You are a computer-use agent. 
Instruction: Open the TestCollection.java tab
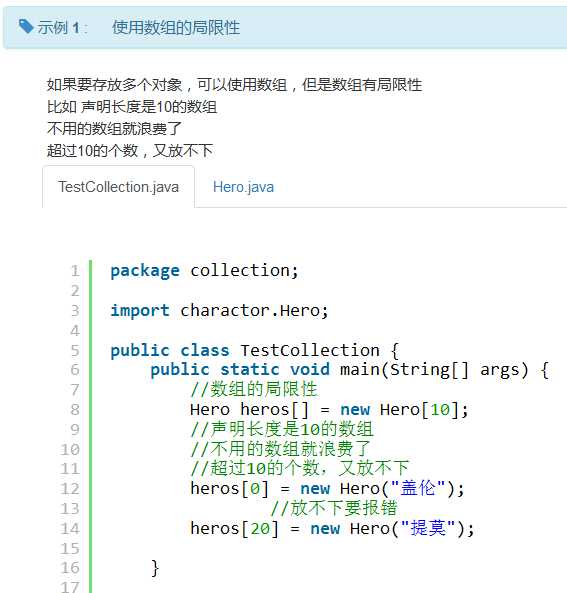click(x=118, y=187)
